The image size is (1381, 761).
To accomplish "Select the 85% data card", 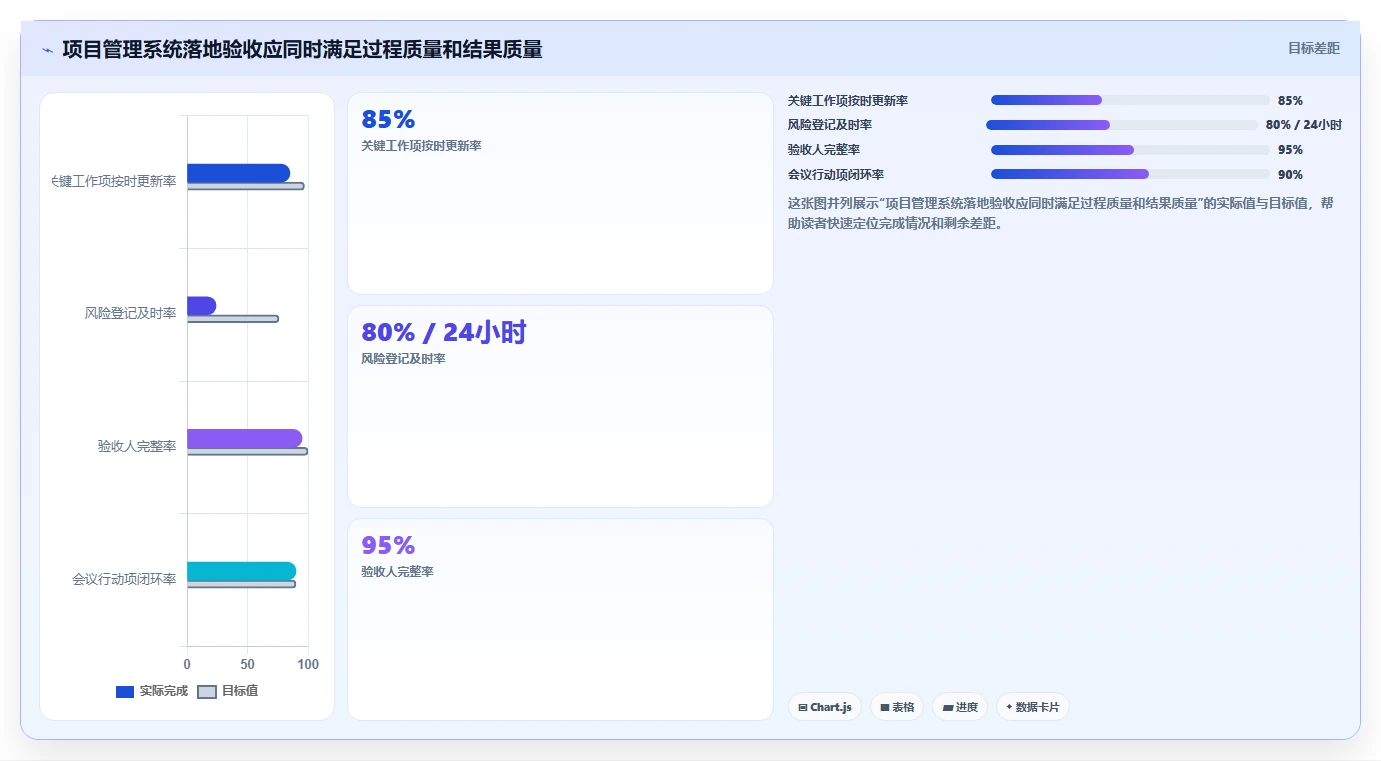I will (560, 194).
